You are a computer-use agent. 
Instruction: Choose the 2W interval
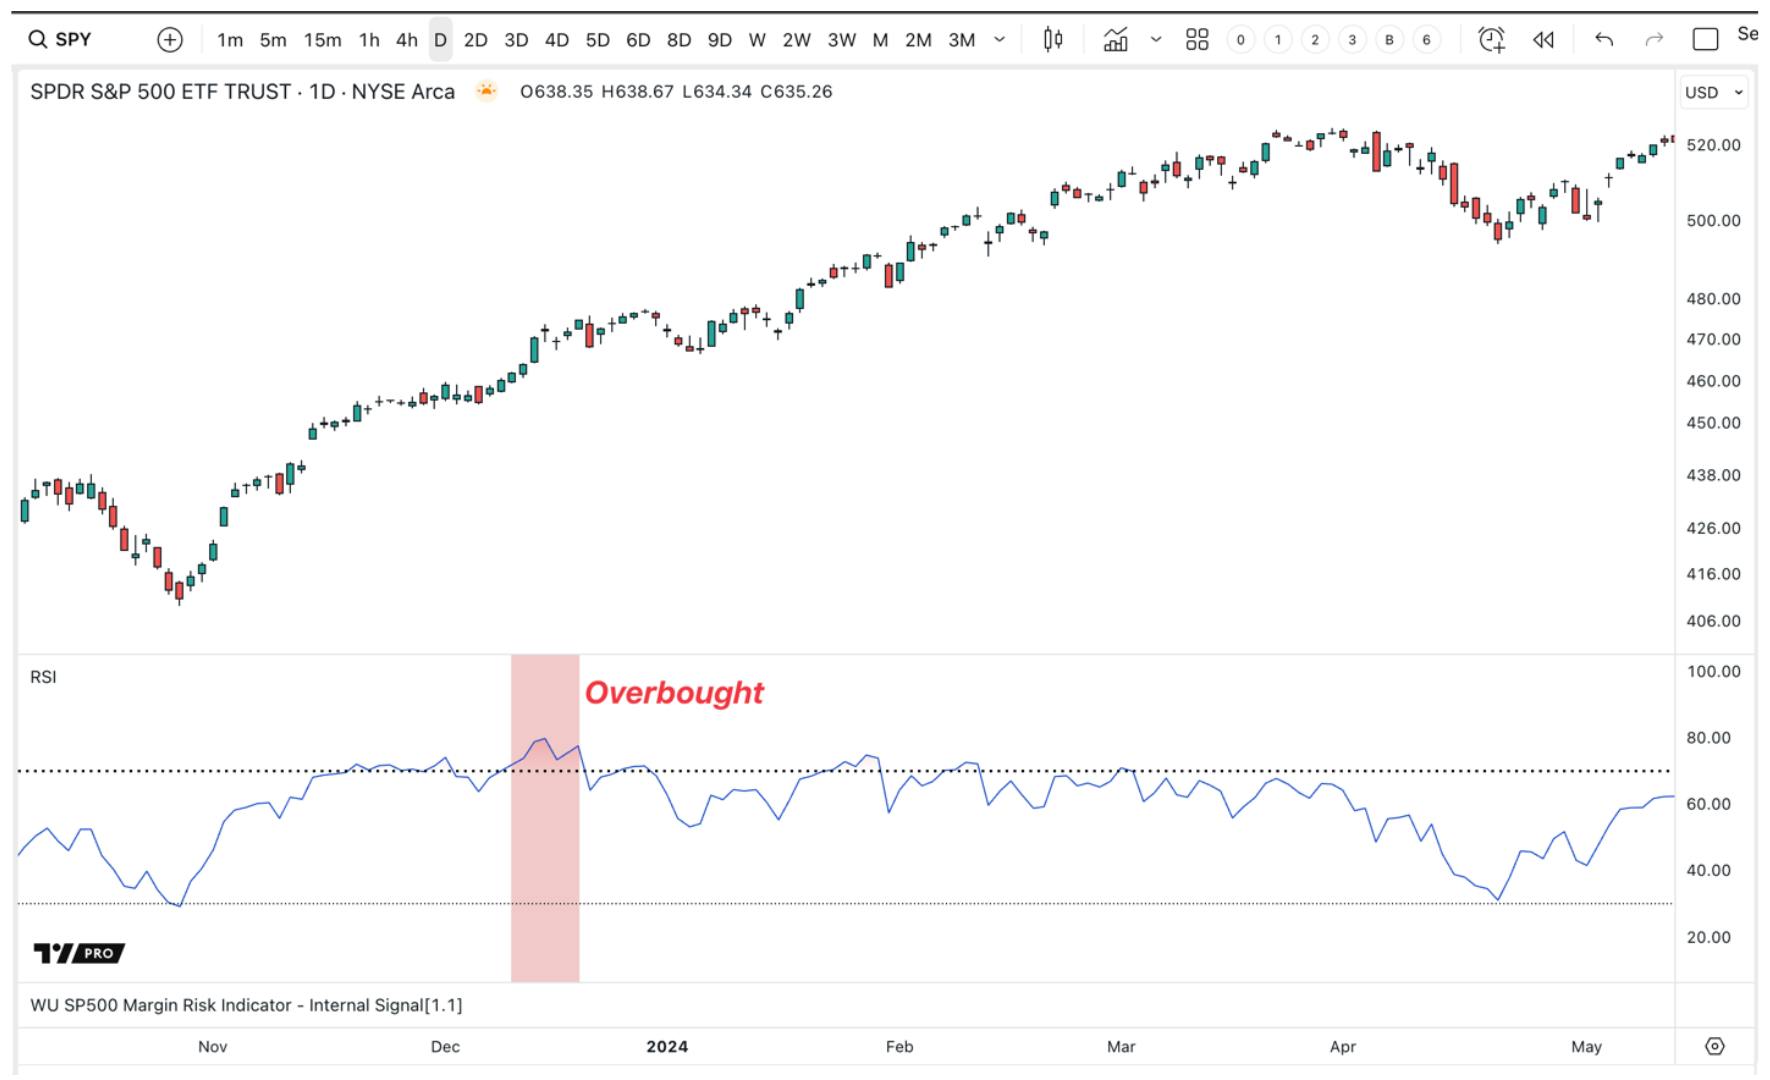pos(796,40)
